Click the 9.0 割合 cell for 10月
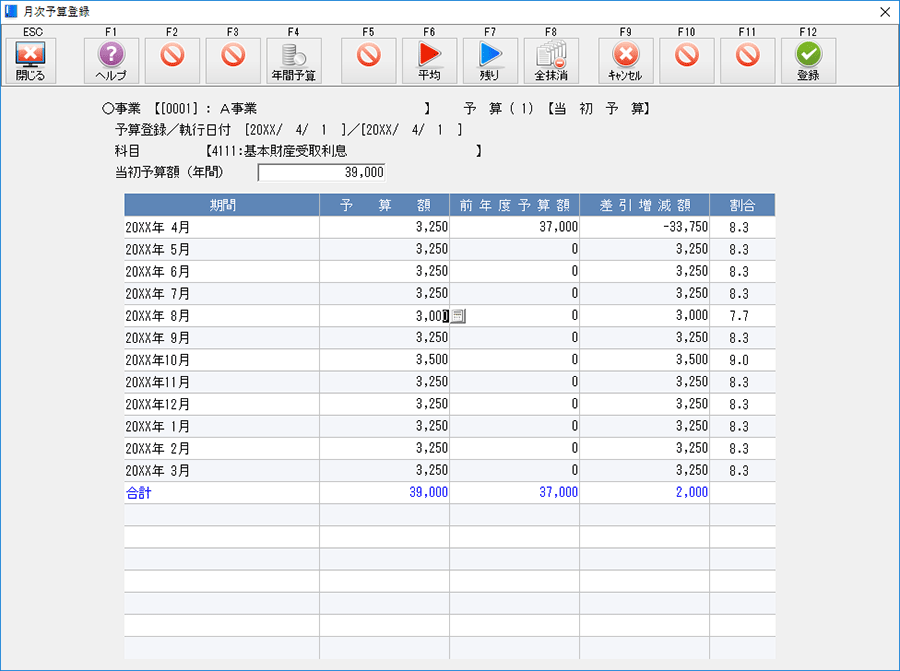900x671 pixels. tap(742, 360)
